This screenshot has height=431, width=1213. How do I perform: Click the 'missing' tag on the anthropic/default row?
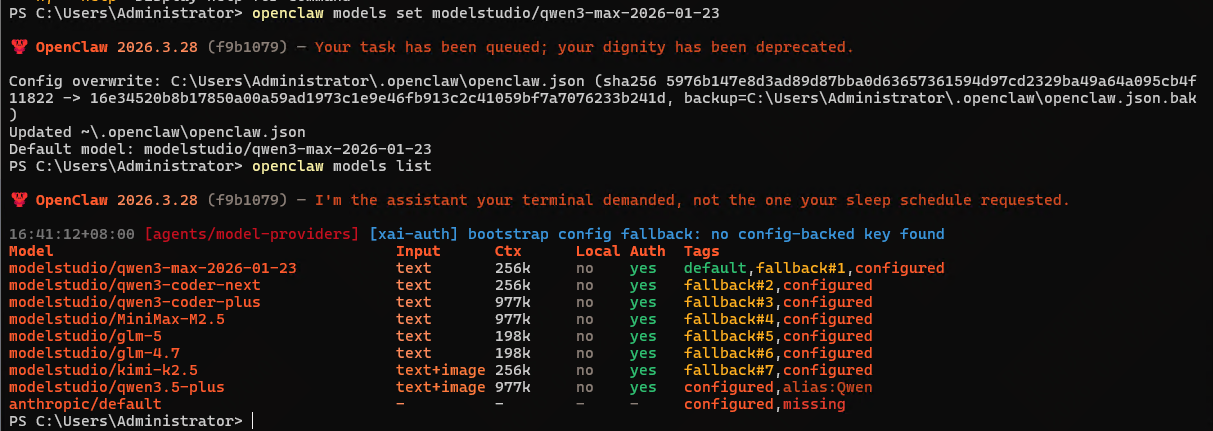click(814, 404)
